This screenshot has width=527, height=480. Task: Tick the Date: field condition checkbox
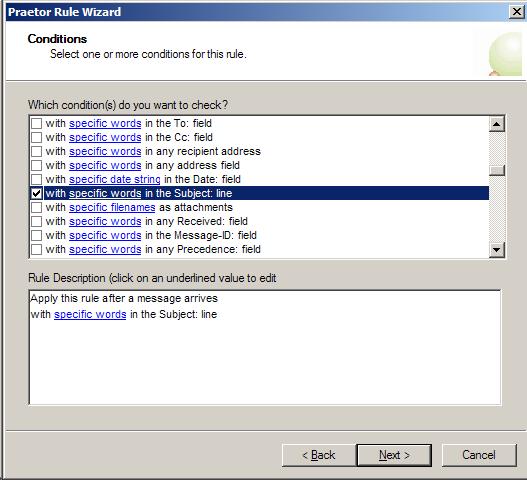pos(36,179)
